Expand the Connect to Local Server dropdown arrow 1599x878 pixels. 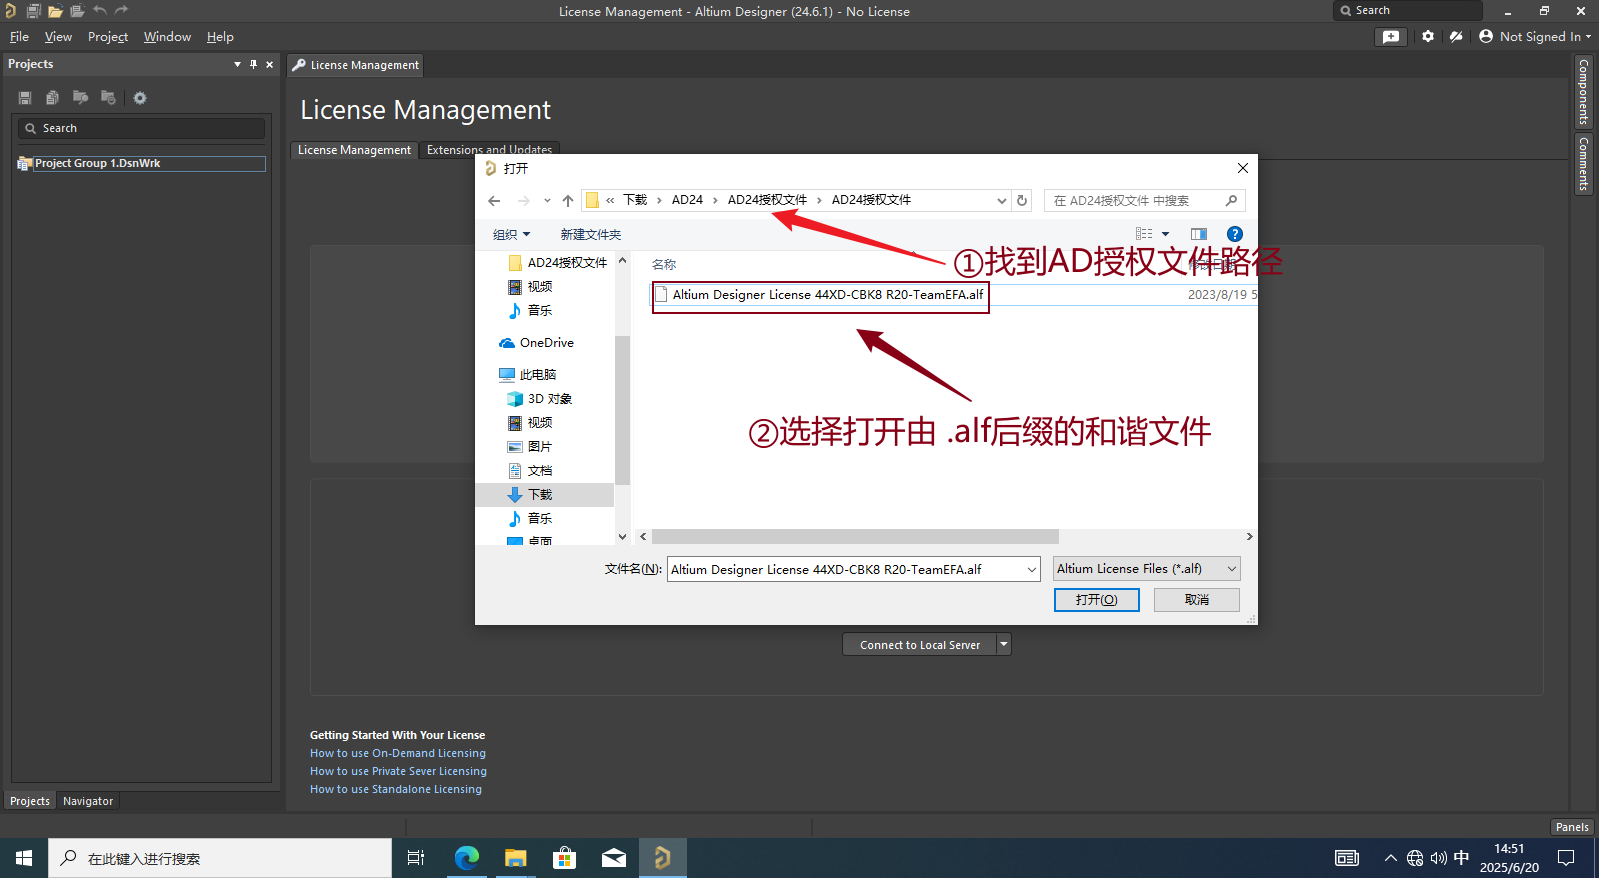click(1004, 645)
